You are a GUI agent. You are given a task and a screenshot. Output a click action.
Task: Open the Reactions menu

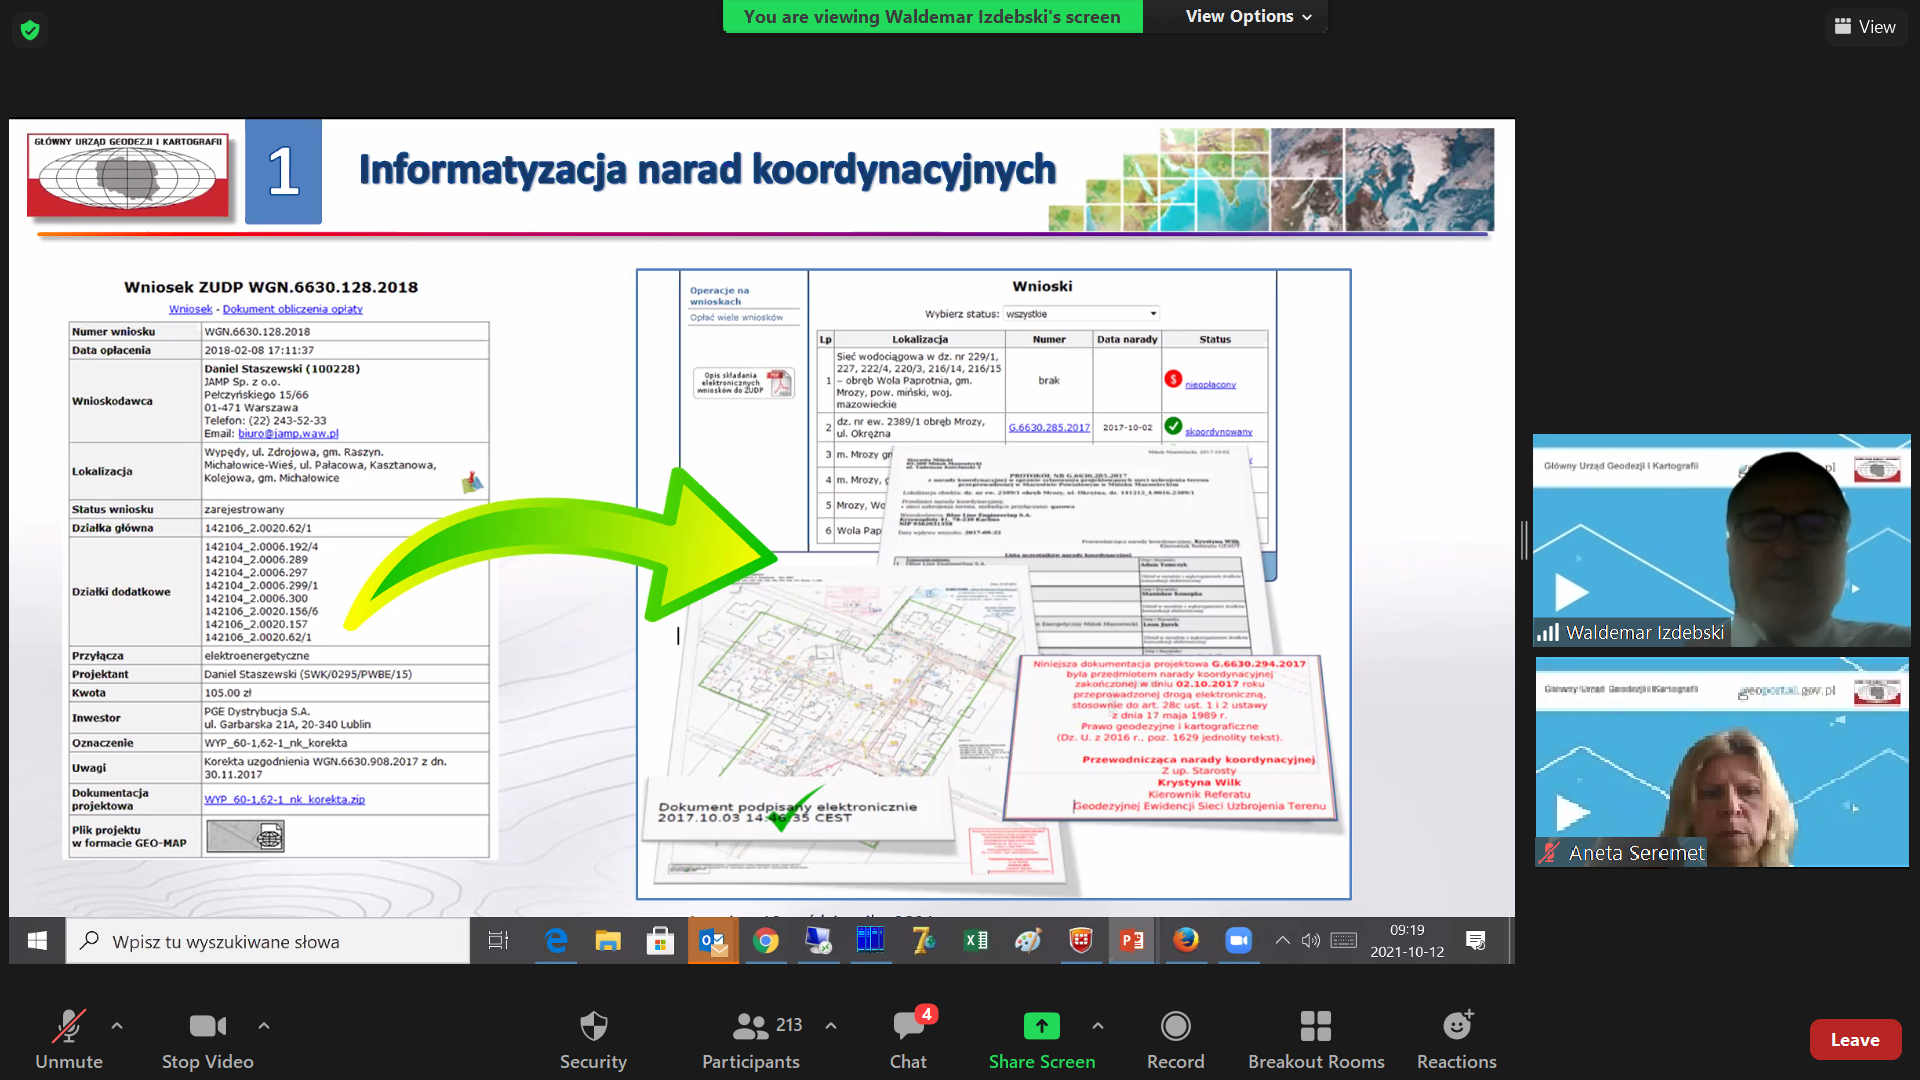tap(1456, 1040)
